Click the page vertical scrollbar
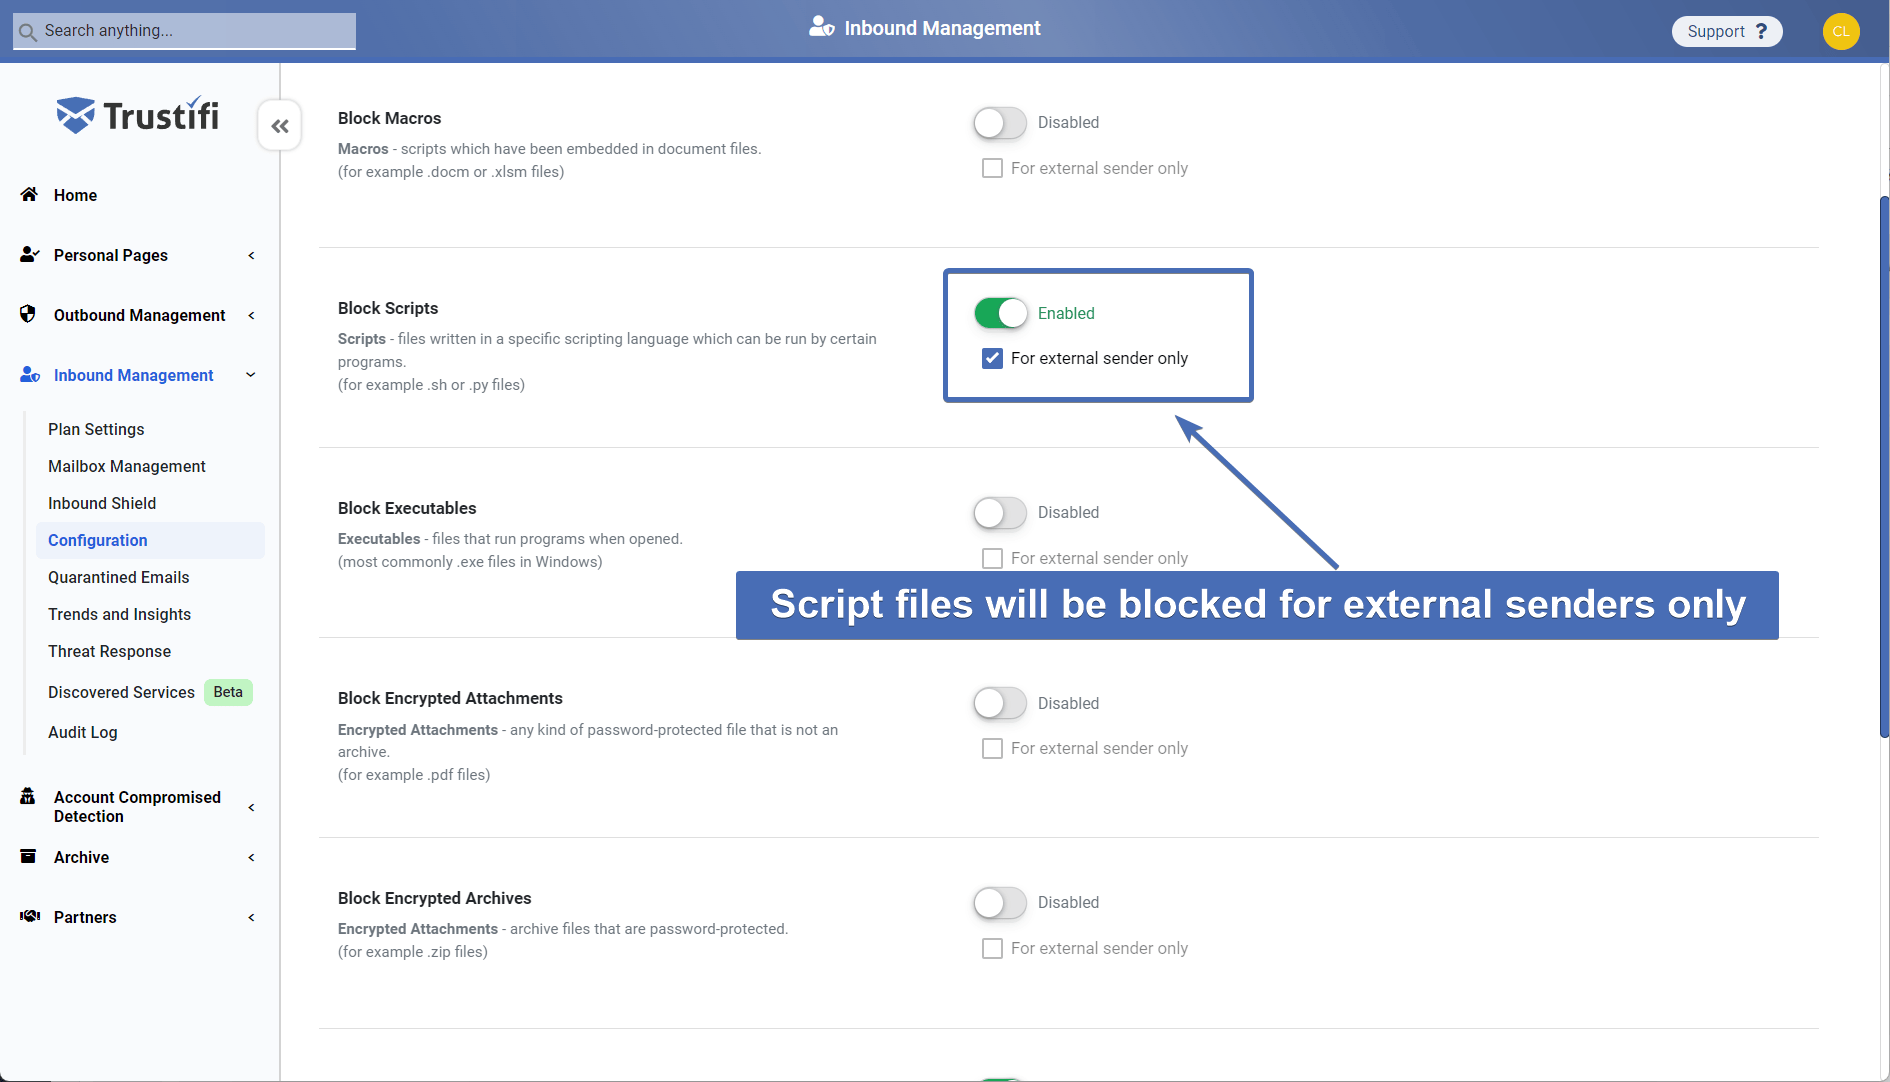1890x1082 pixels. (1884, 466)
